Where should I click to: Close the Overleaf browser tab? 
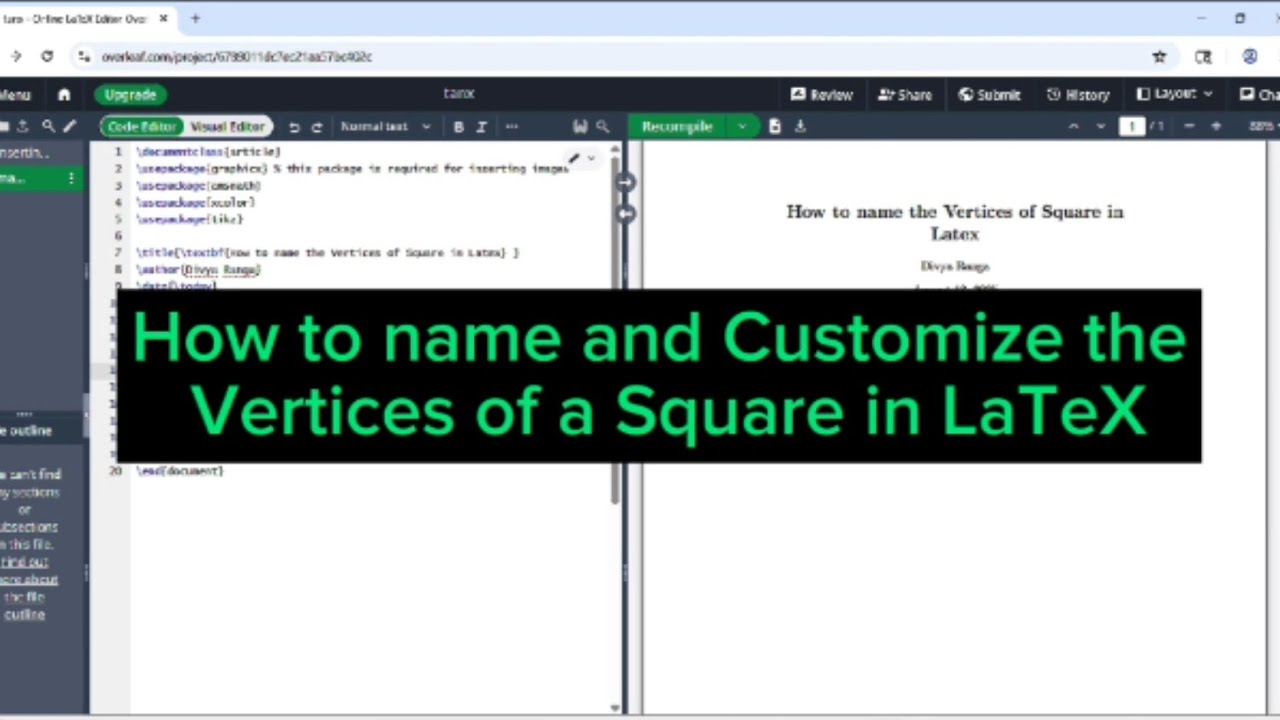coord(164,18)
